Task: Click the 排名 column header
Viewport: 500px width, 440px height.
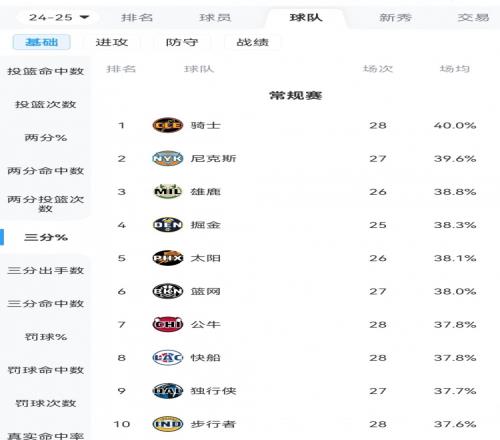Action: [x=121, y=69]
